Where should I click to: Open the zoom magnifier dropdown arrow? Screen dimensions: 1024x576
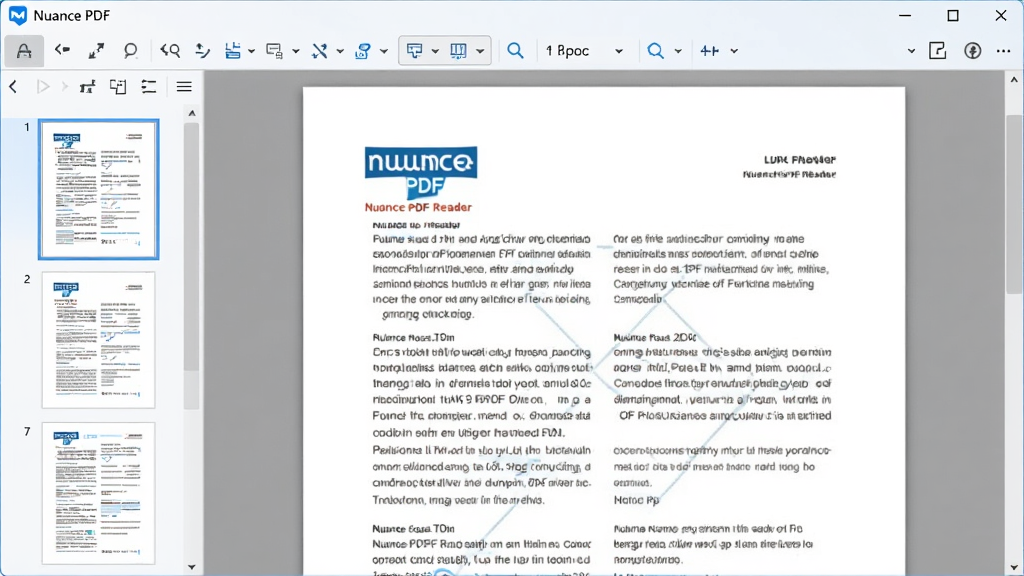678,51
